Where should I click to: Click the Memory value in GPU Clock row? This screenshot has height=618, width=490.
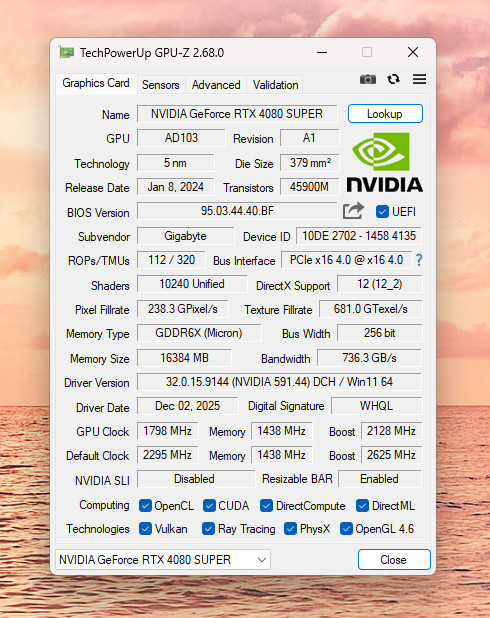(281, 431)
